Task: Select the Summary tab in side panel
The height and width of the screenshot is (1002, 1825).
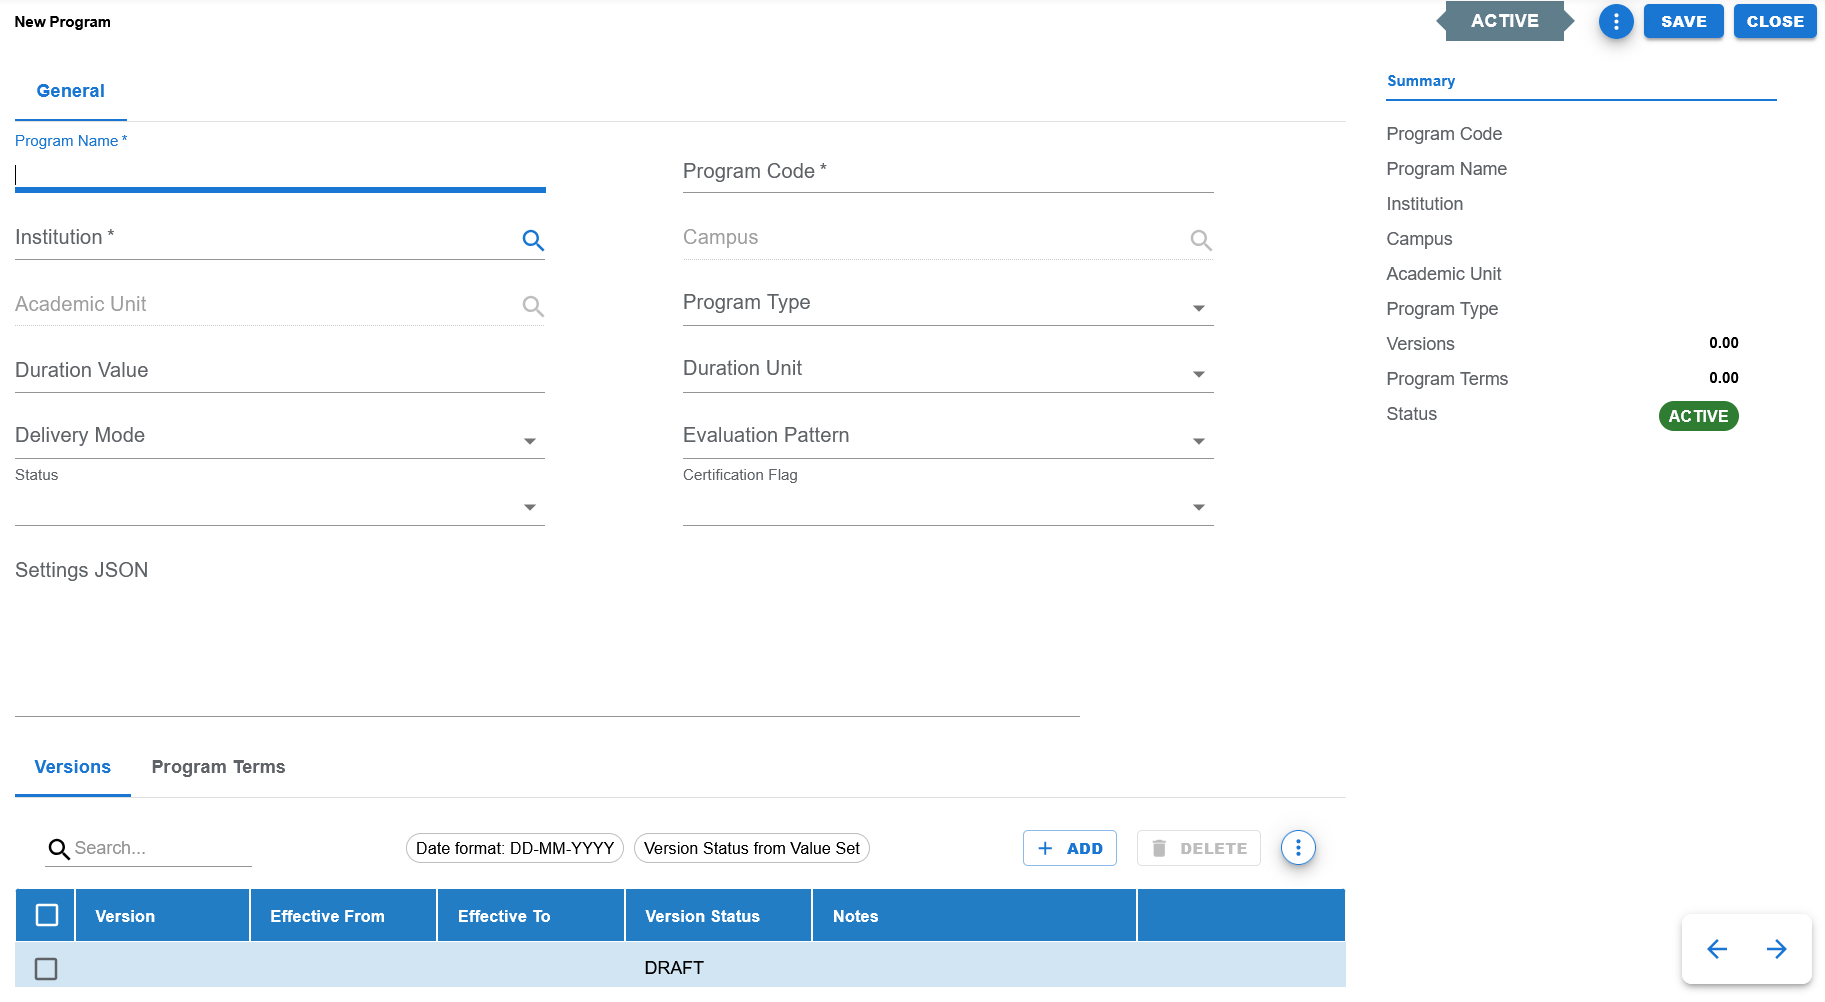Action: click(x=1420, y=81)
